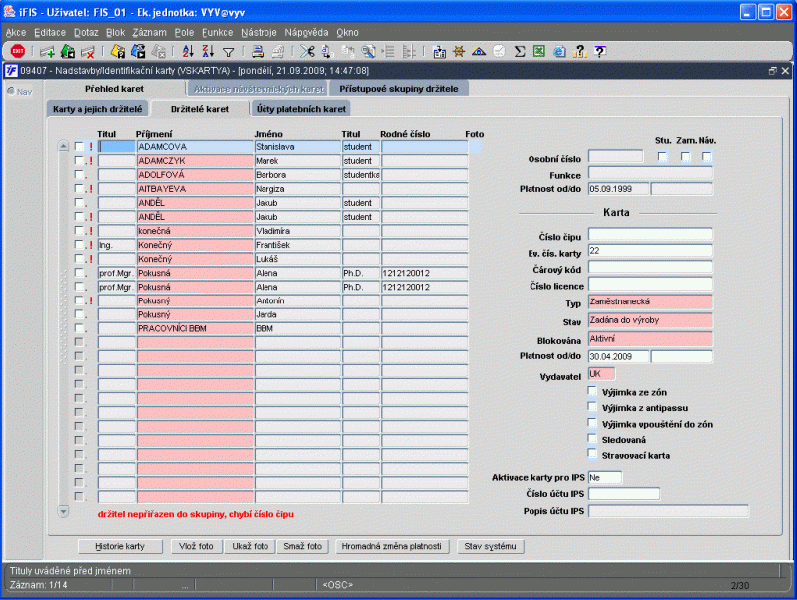
Task: Open the Stav field showing Zadána do výroby
Action: click(x=650, y=320)
